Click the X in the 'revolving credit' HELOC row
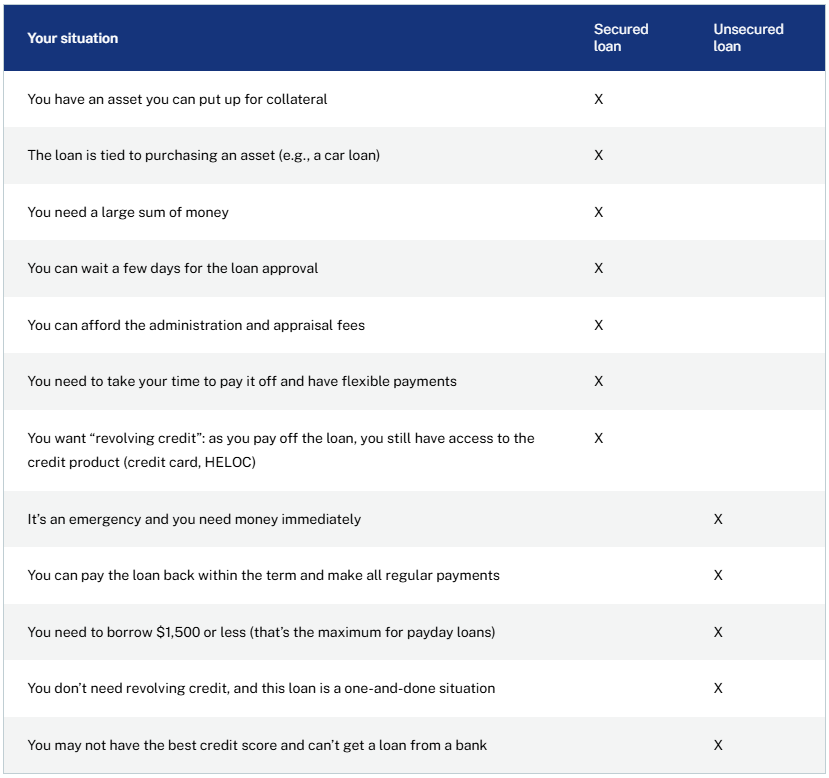This screenshot has width=829, height=778. pyautogui.click(x=599, y=438)
